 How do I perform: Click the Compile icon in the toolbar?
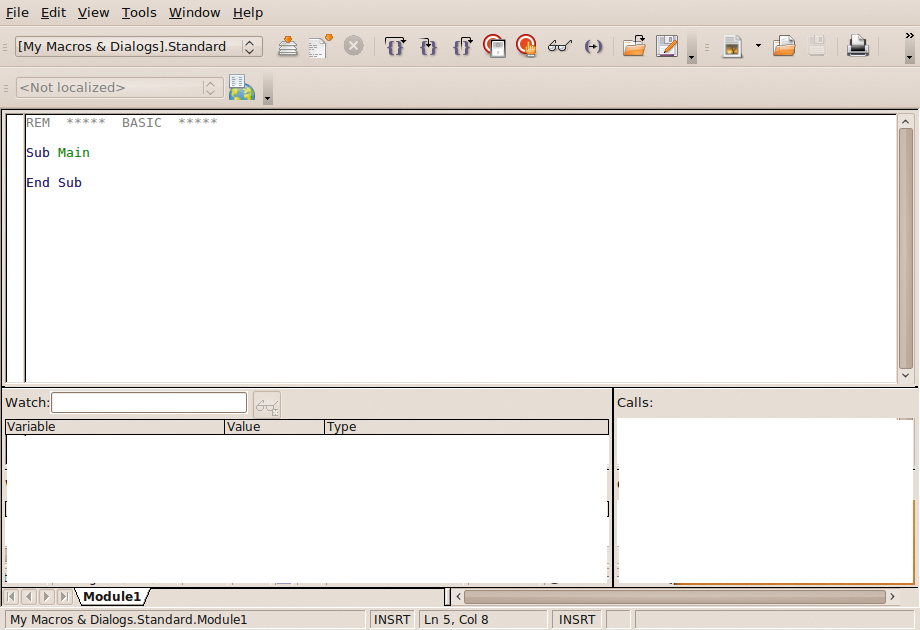tap(288, 46)
